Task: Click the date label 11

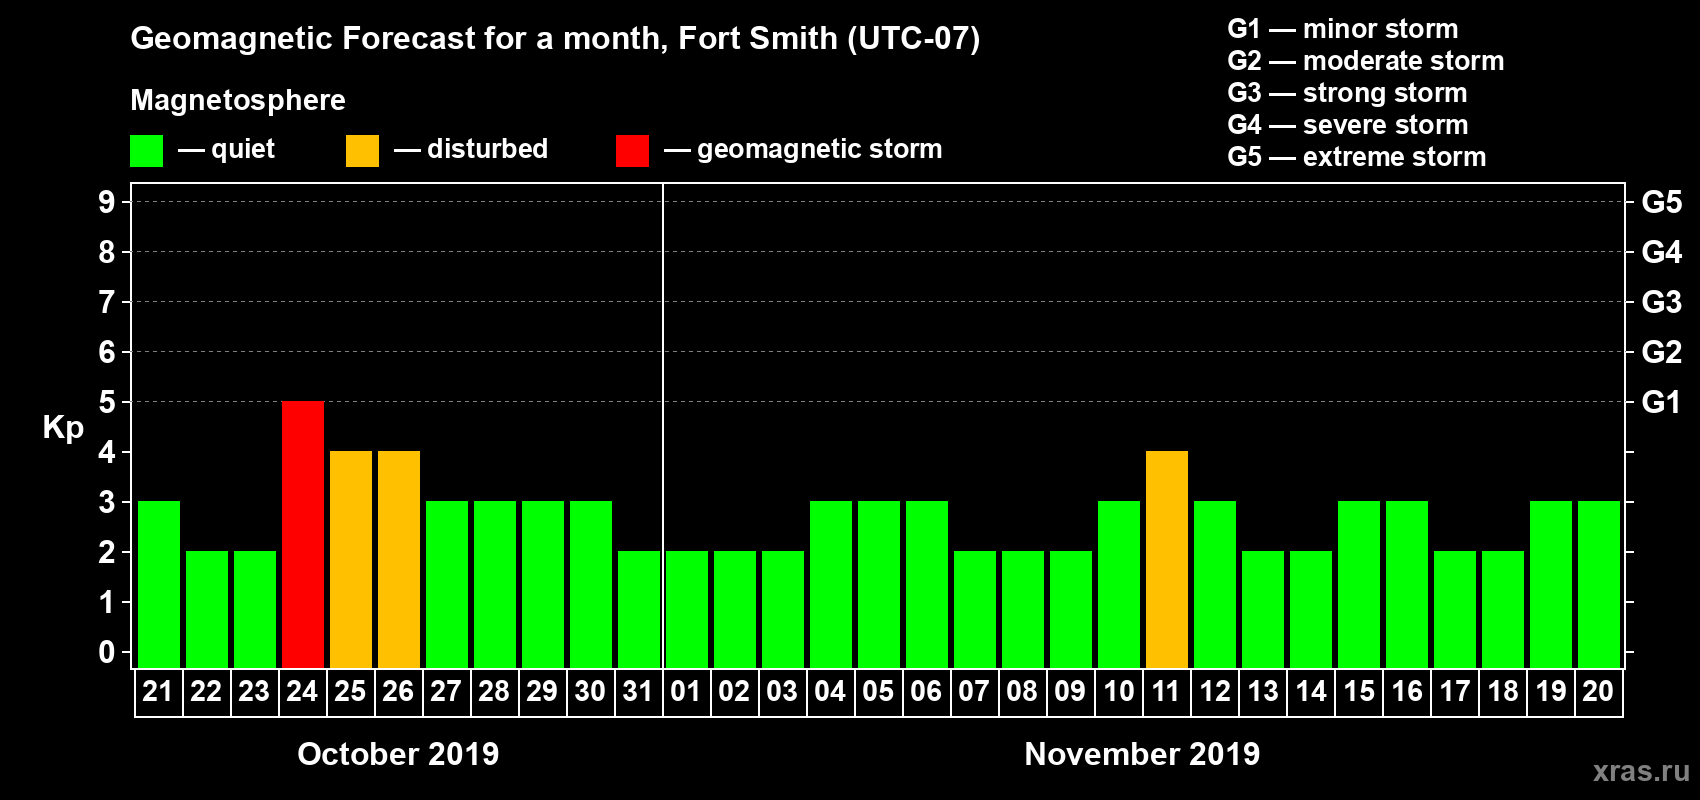Action: [x=1166, y=691]
